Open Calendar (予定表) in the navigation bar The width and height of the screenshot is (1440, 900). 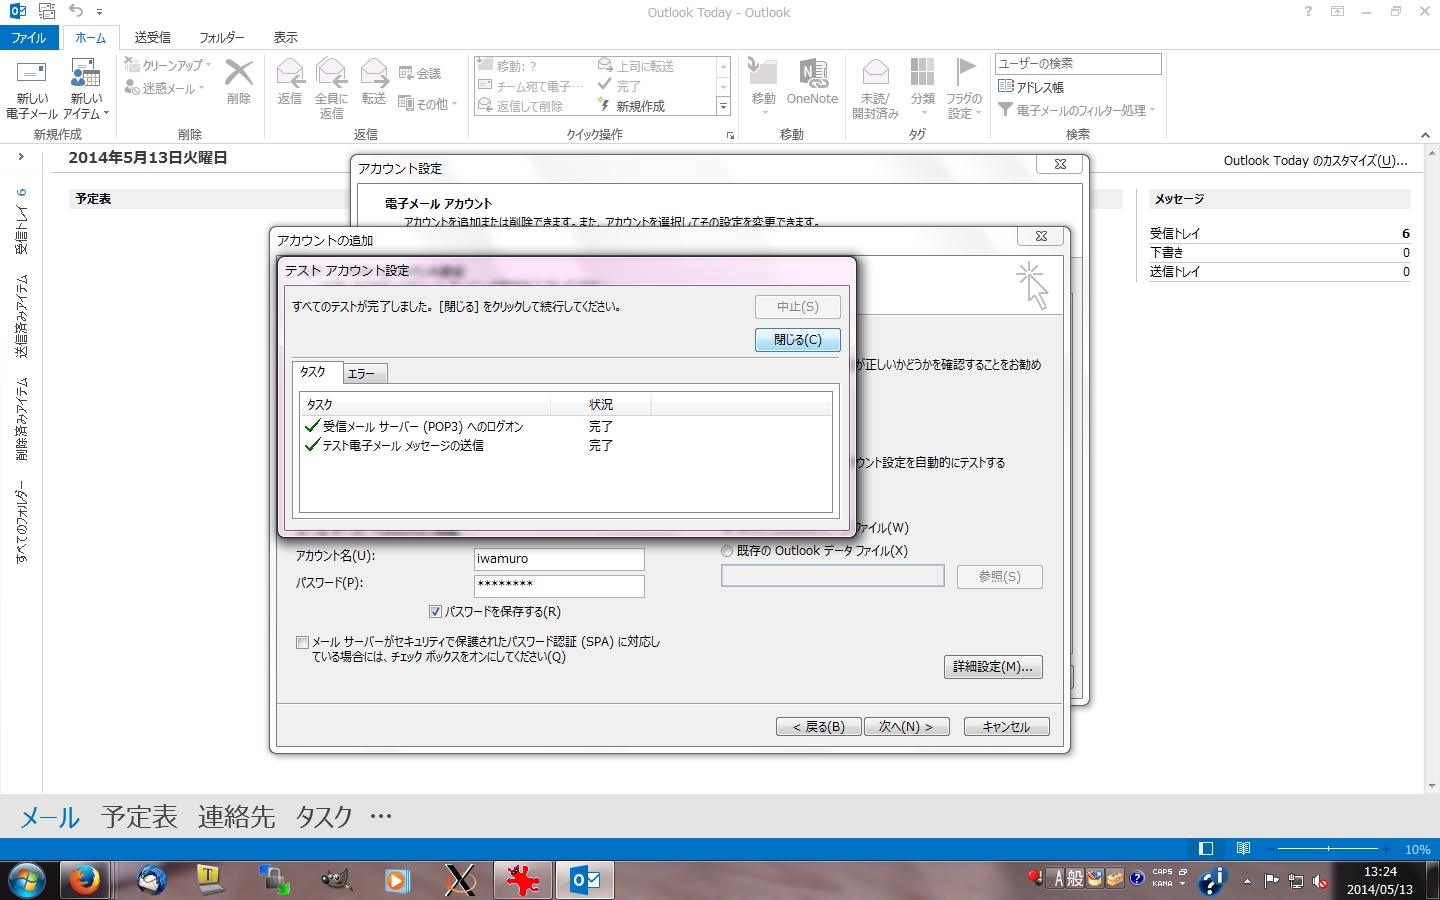139,817
